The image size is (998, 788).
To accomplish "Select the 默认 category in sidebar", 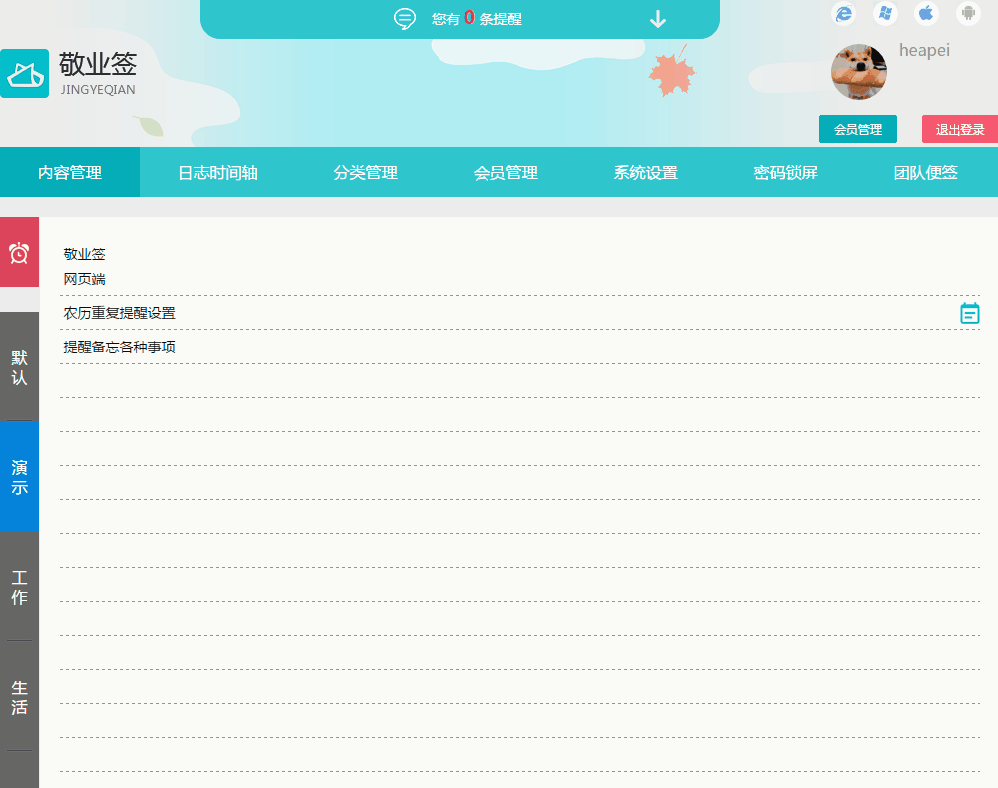I will (x=19, y=367).
